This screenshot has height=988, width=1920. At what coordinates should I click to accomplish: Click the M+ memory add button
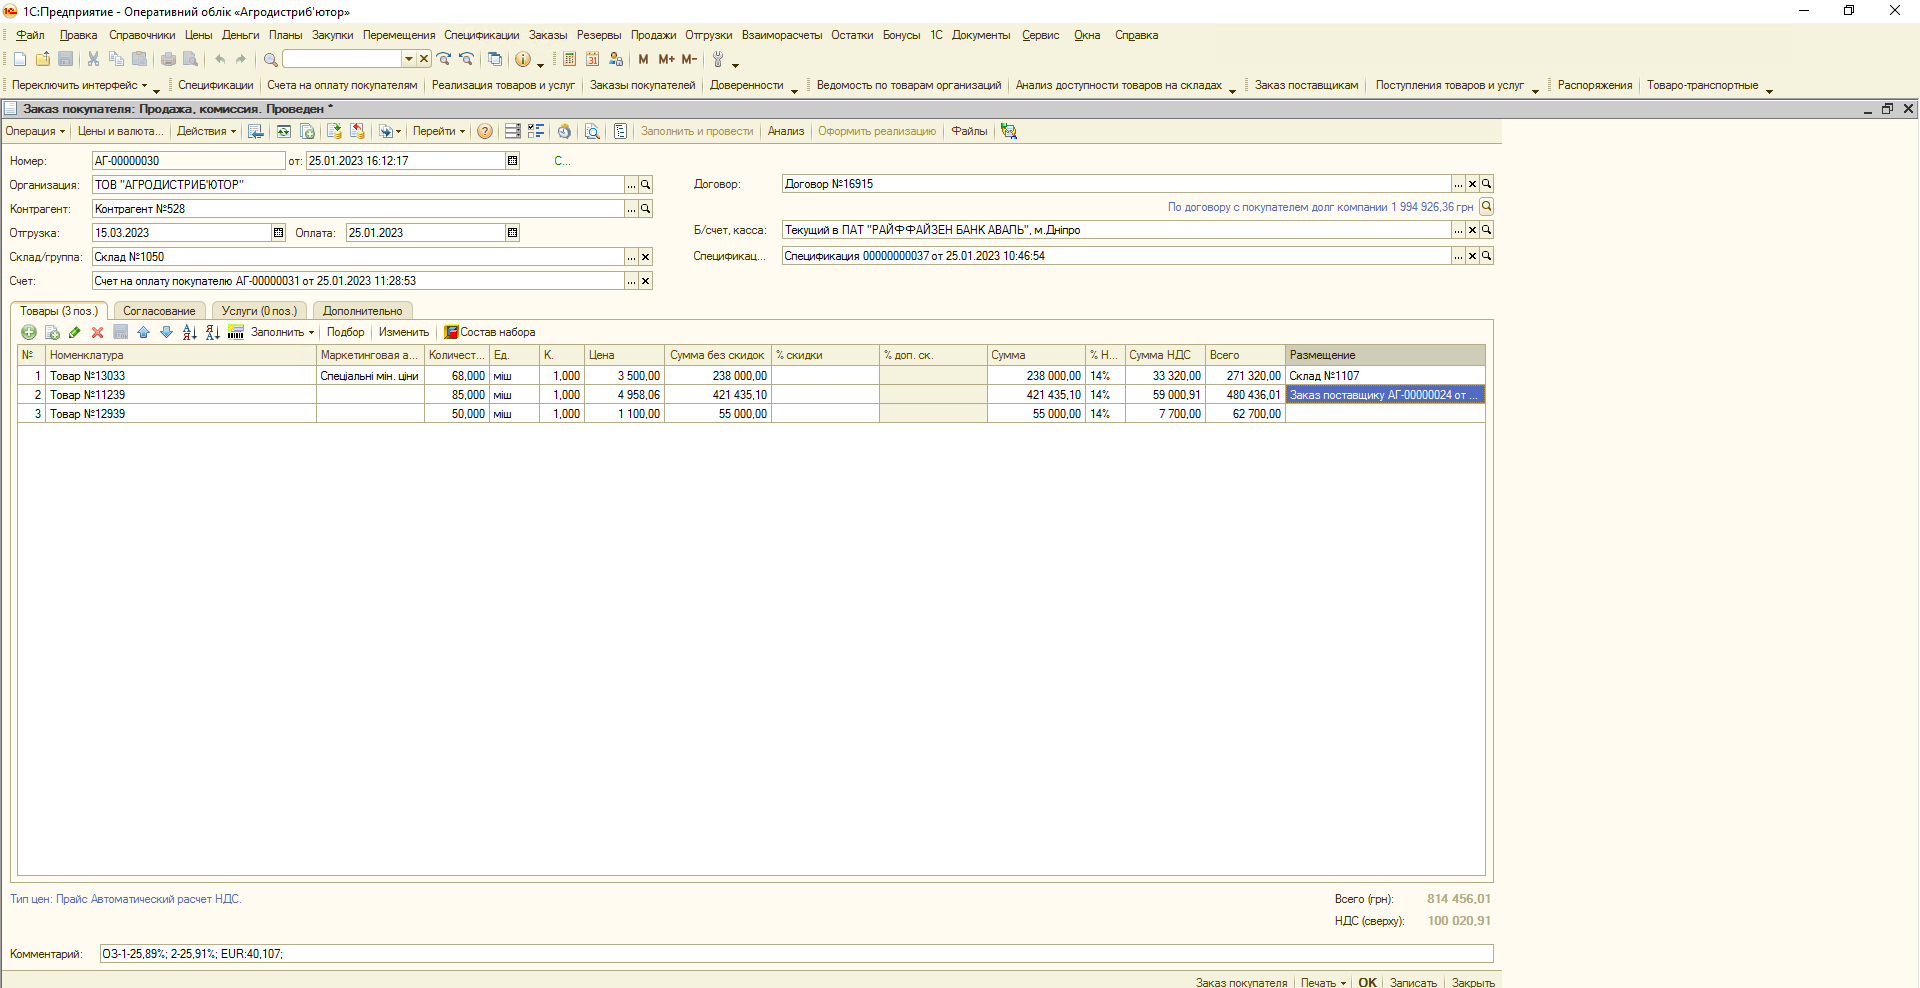(x=666, y=59)
